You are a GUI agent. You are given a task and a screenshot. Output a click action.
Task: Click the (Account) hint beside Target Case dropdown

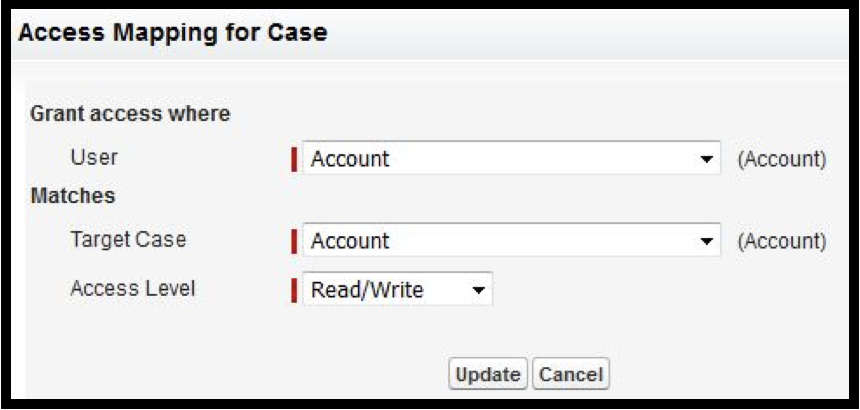click(x=782, y=241)
